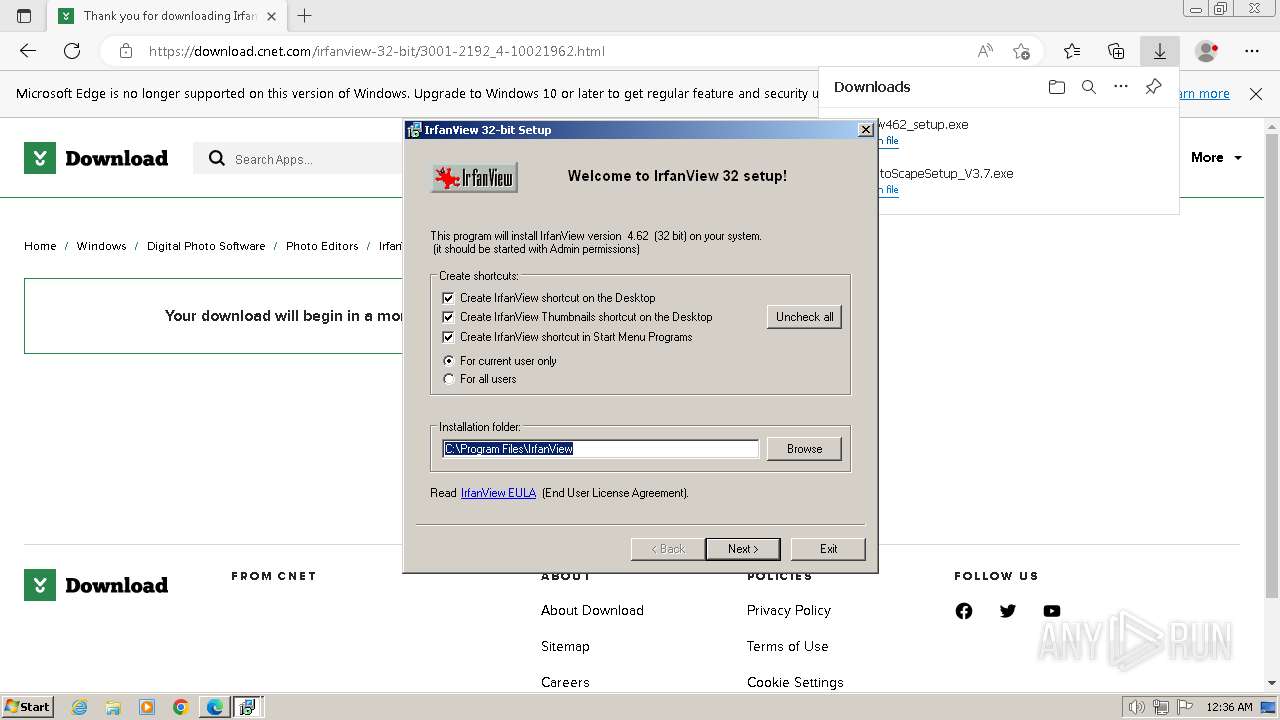Click the Uncheck all button

(804, 317)
